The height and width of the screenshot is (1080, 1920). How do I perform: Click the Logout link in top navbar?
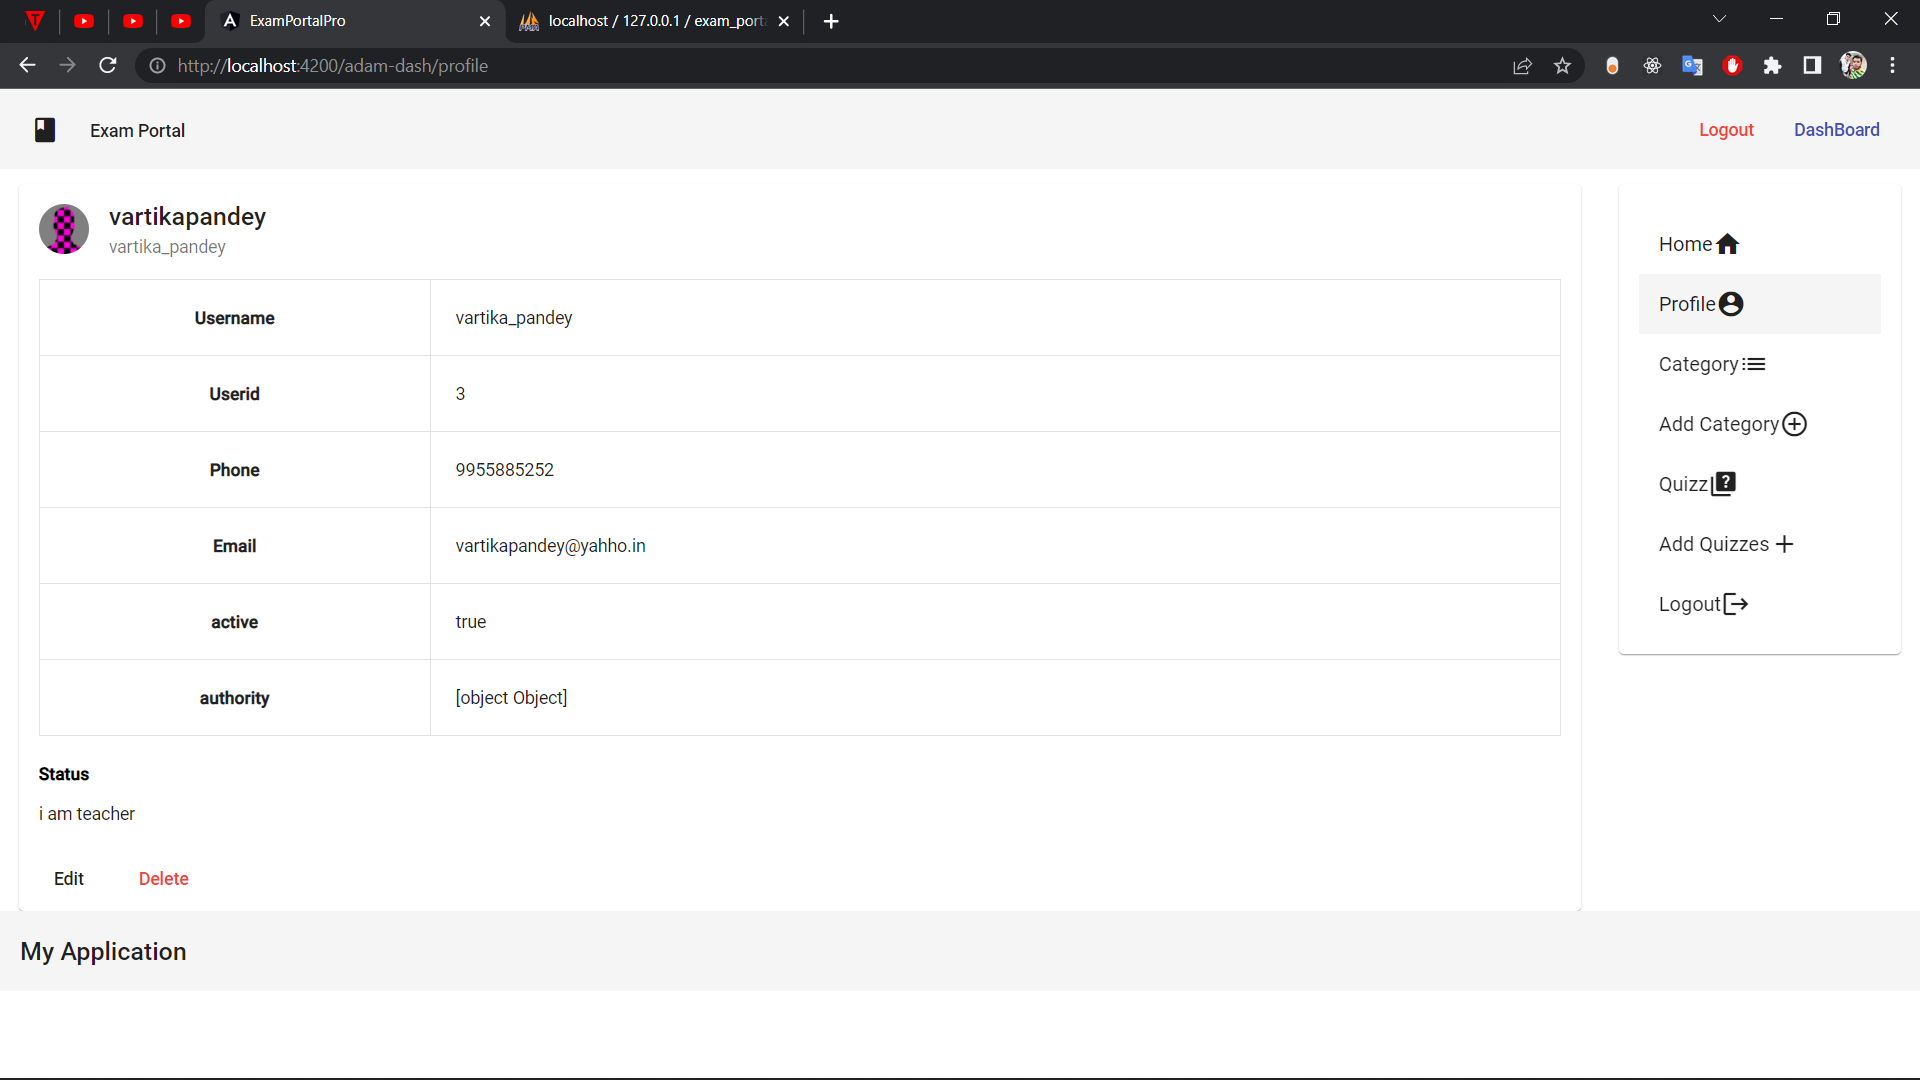point(1726,130)
